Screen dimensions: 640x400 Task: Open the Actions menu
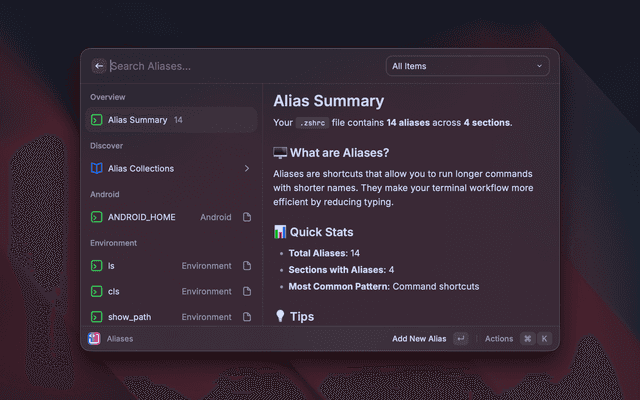coord(498,339)
